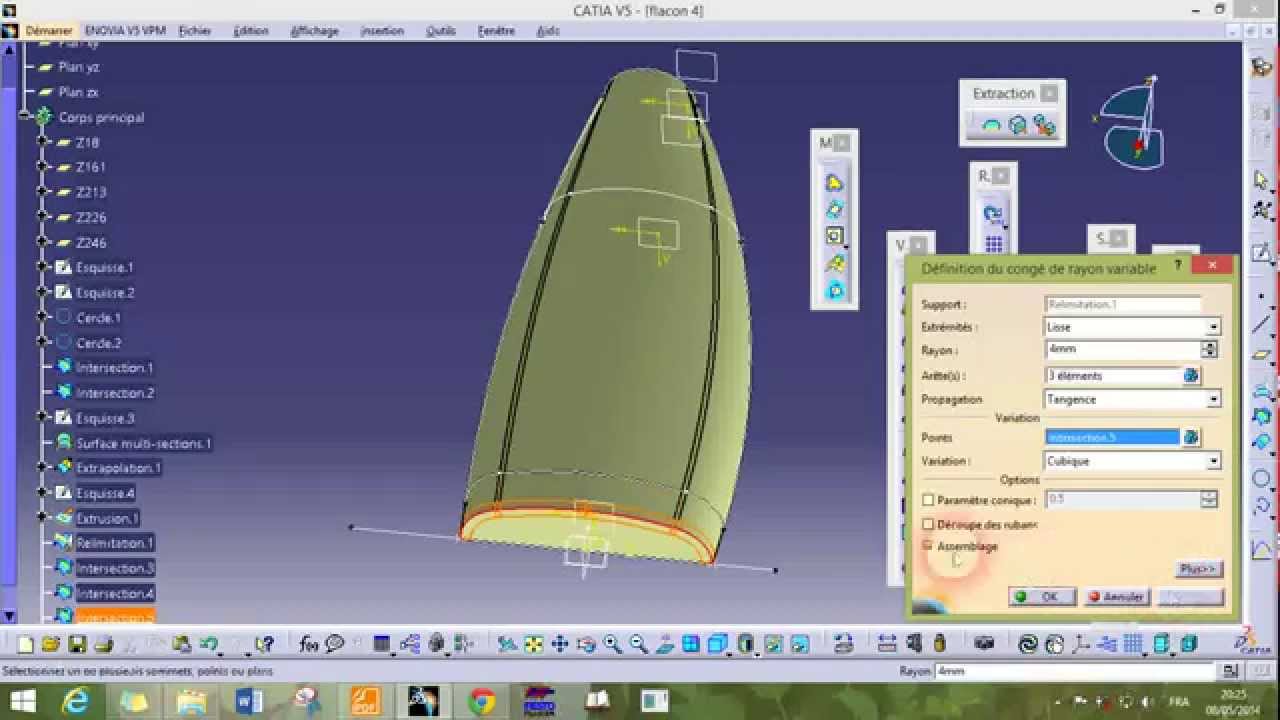Click the Fit All In view icon
This screenshot has height=720, width=1280.
pos(534,645)
